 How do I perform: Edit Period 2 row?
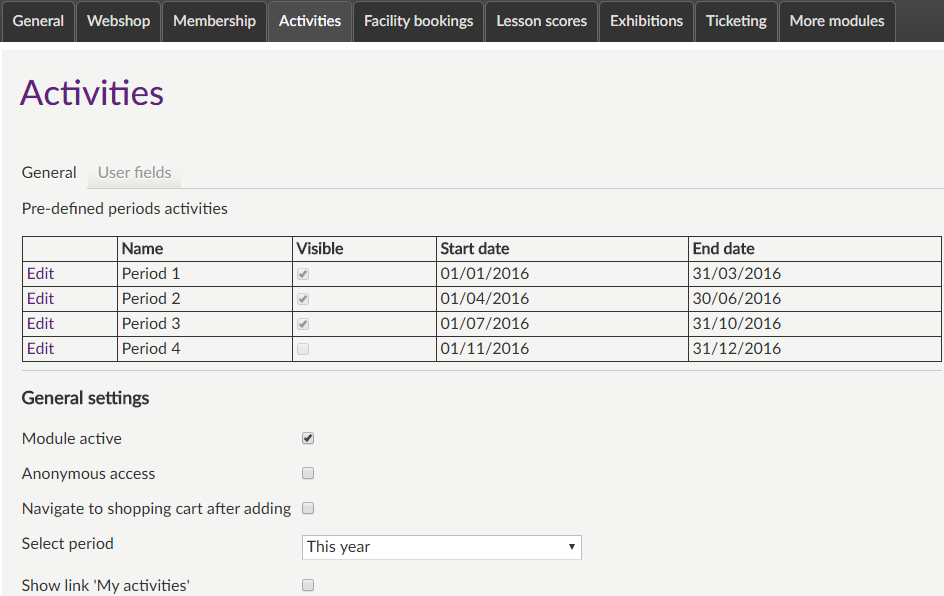[x=40, y=299]
